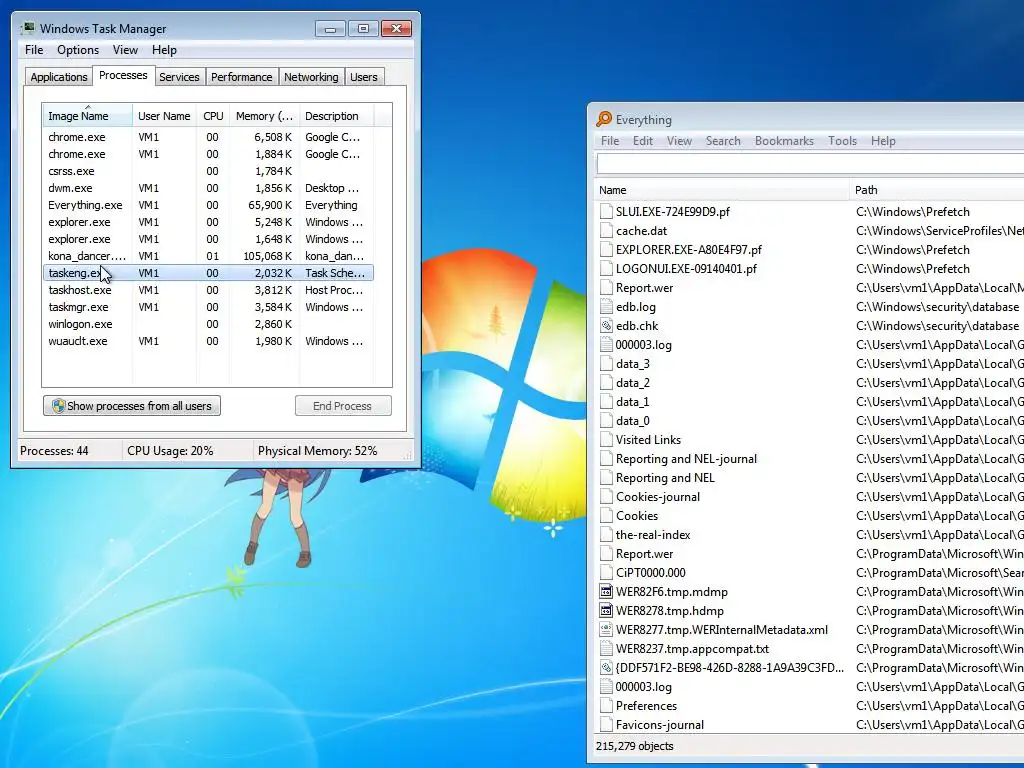Switch to the Services tab

(179, 77)
